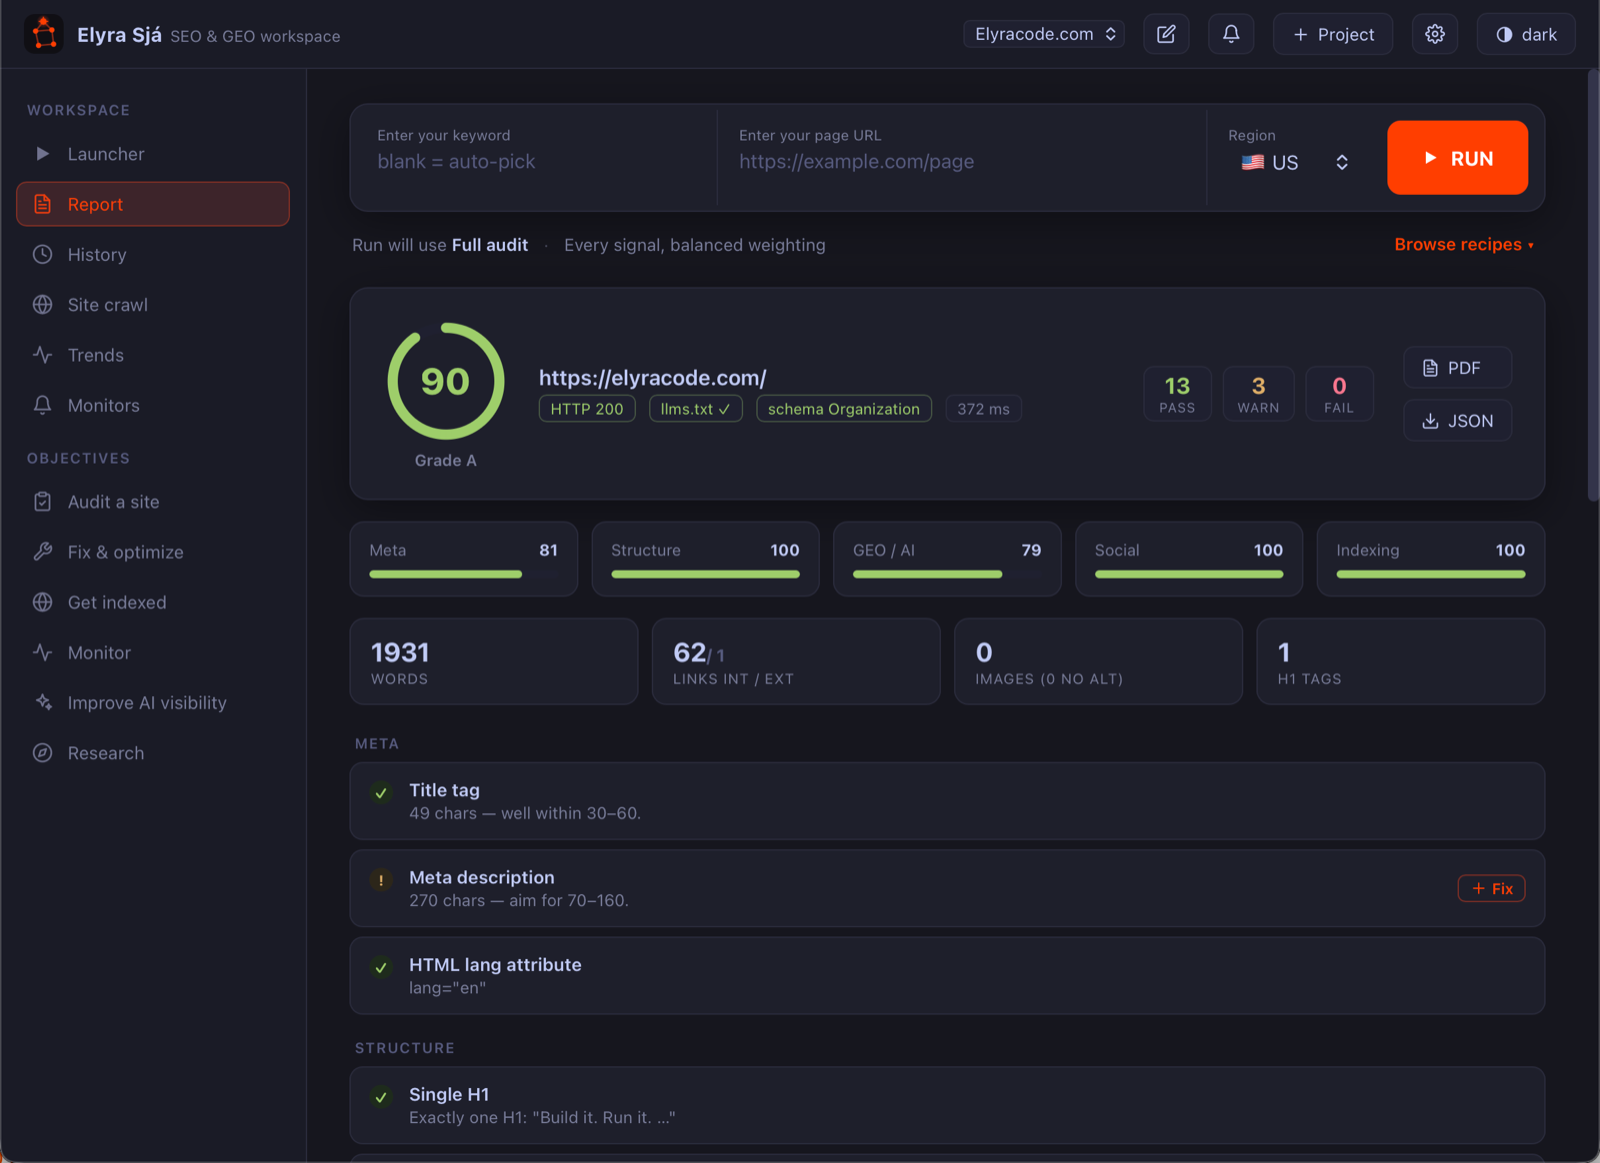The height and width of the screenshot is (1163, 1600).
Task: Click Fix on the Meta description row
Action: (x=1491, y=888)
